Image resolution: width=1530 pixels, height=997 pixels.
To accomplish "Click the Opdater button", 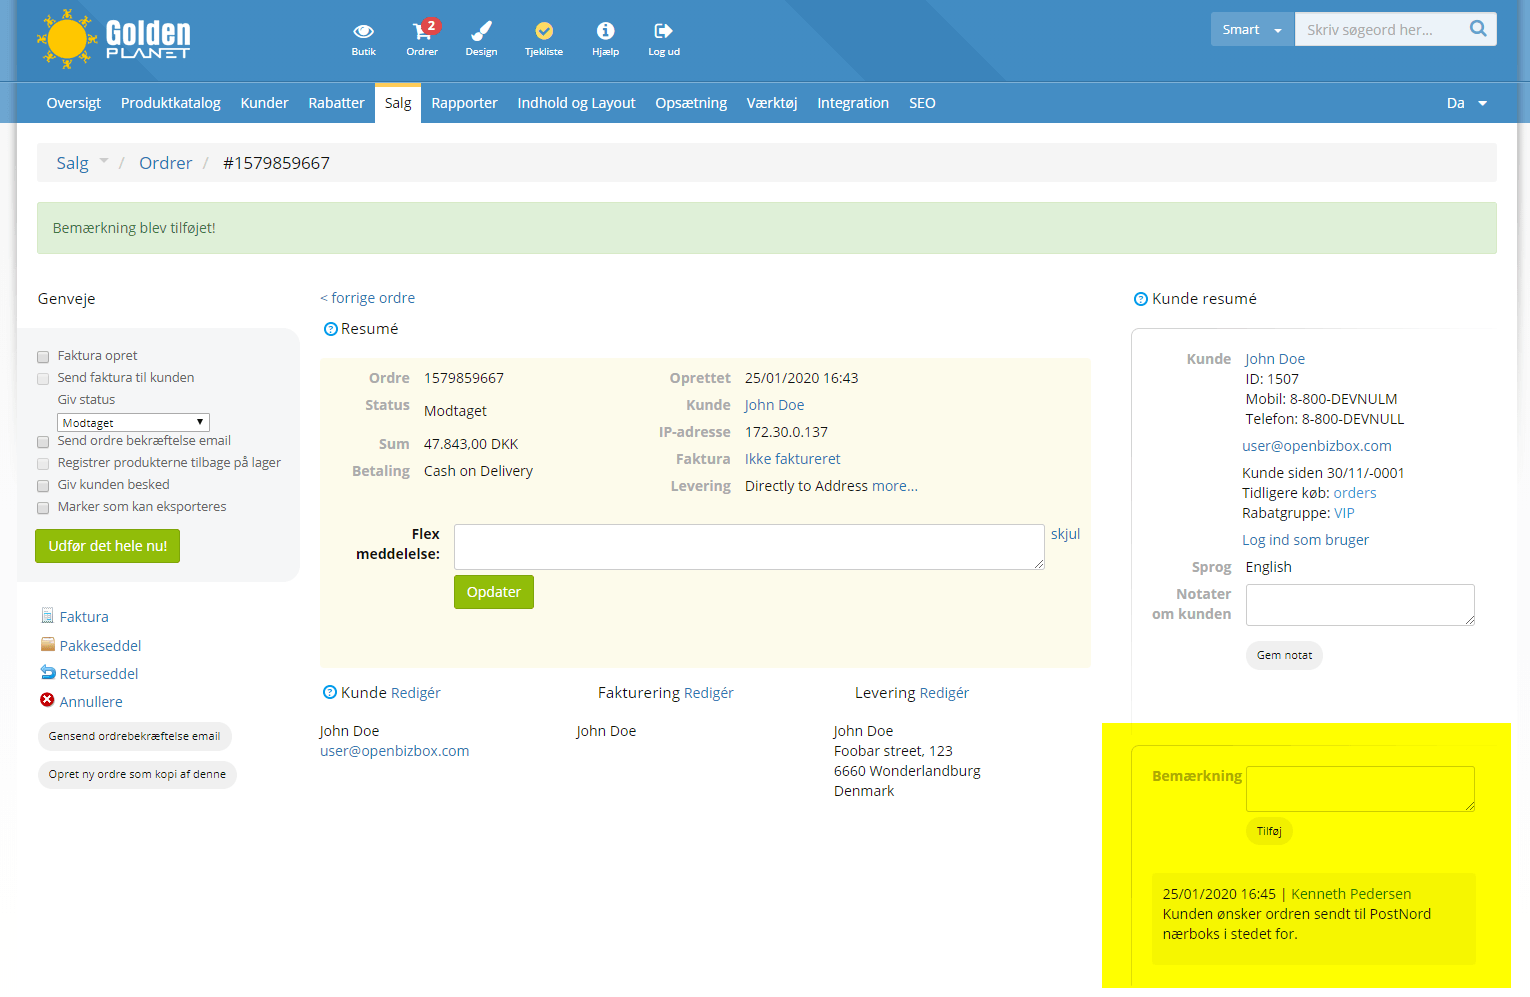I will (x=494, y=592).
